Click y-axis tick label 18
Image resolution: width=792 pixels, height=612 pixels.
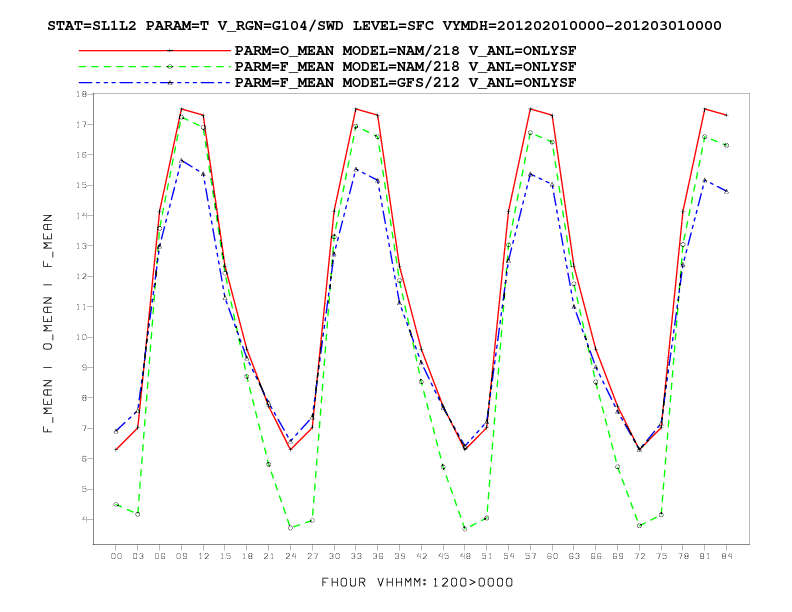click(82, 94)
